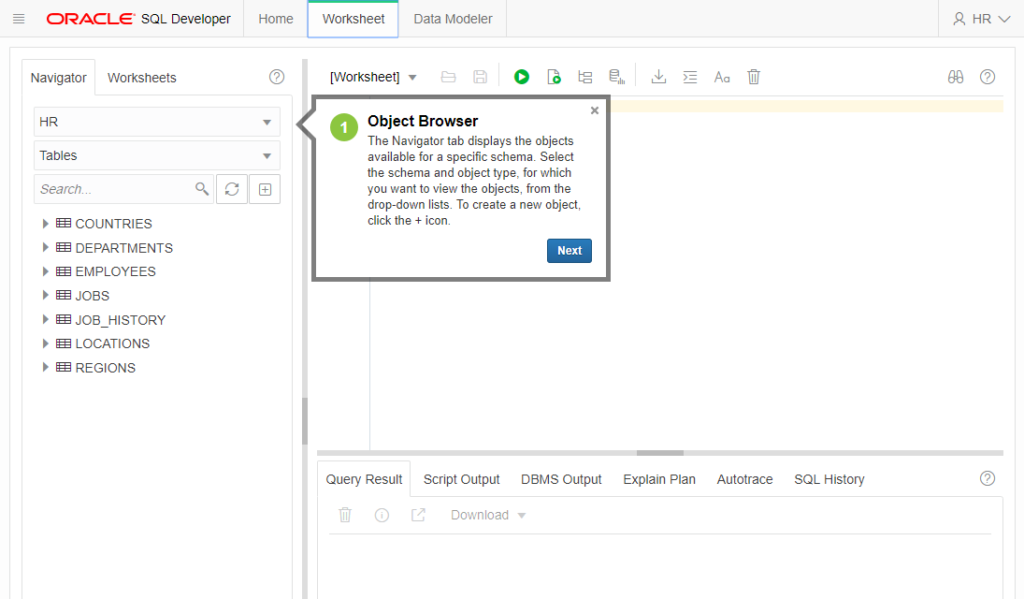Click the vertical splitter handle beside Navigator

point(305,421)
